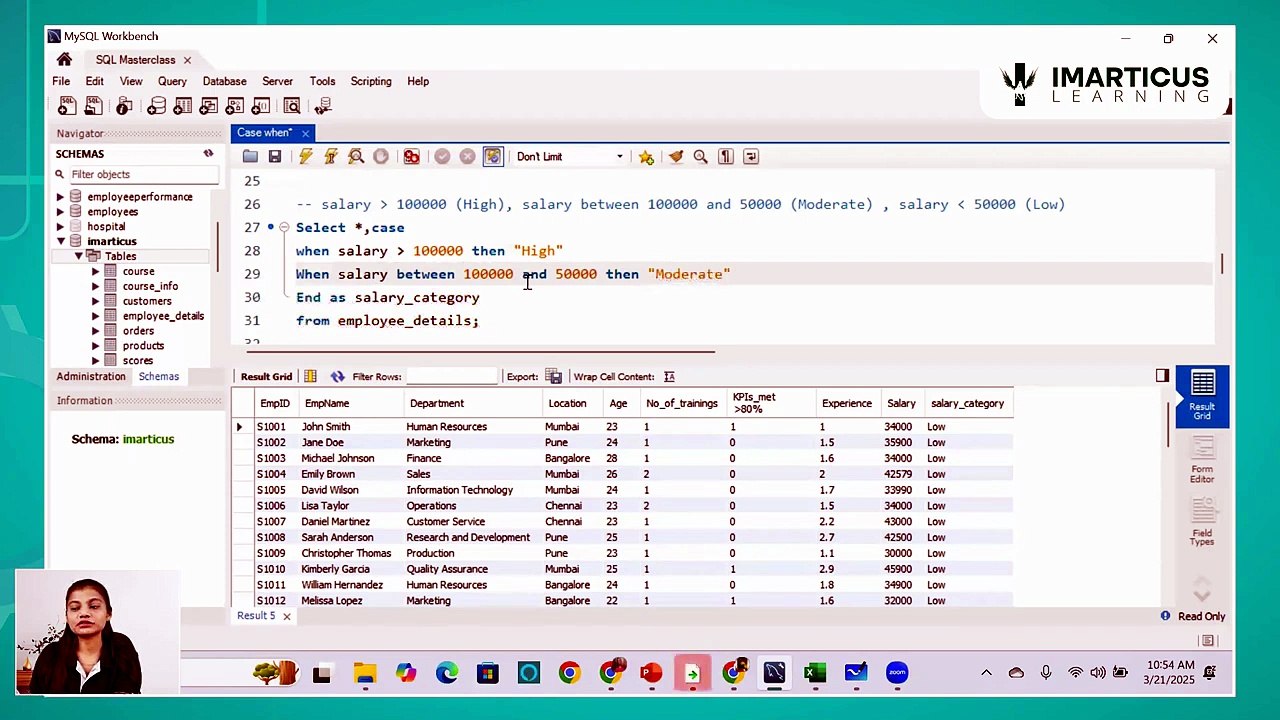Switch to the Administration tab

pos(91,376)
